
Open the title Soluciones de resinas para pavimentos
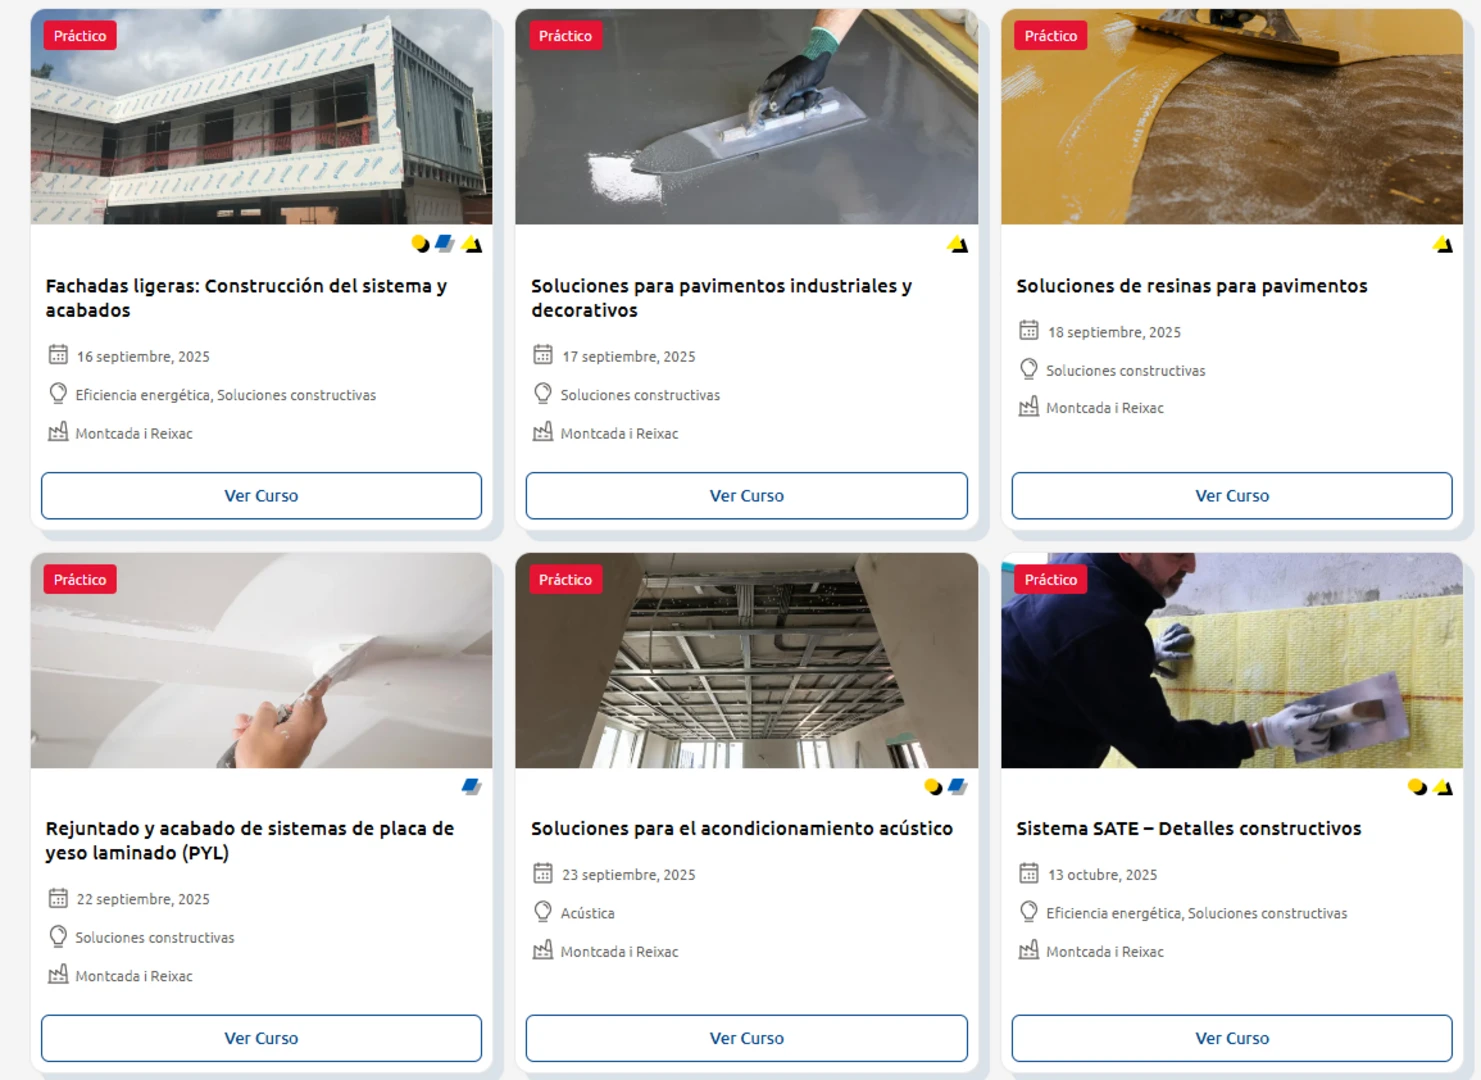[x=1192, y=286]
